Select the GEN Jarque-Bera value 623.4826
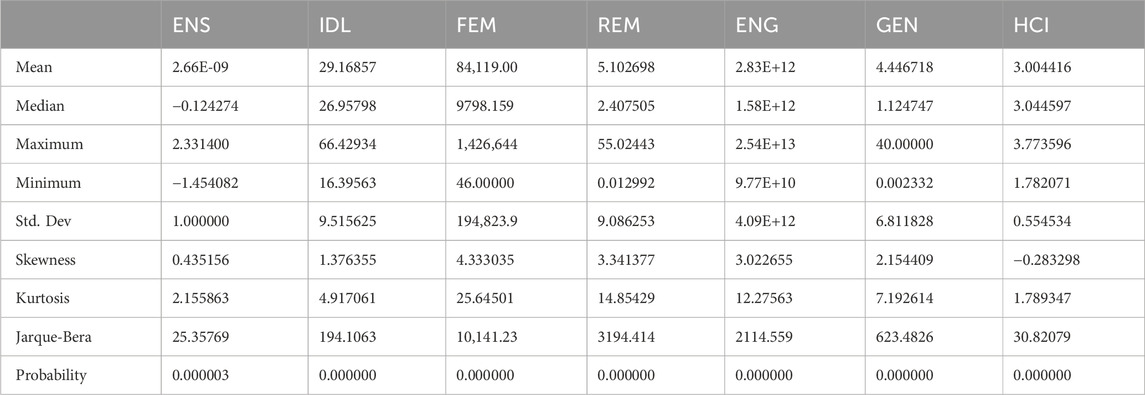Viewport: 1145px width, 395px height. pyautogui.click(x=904, y=337)
